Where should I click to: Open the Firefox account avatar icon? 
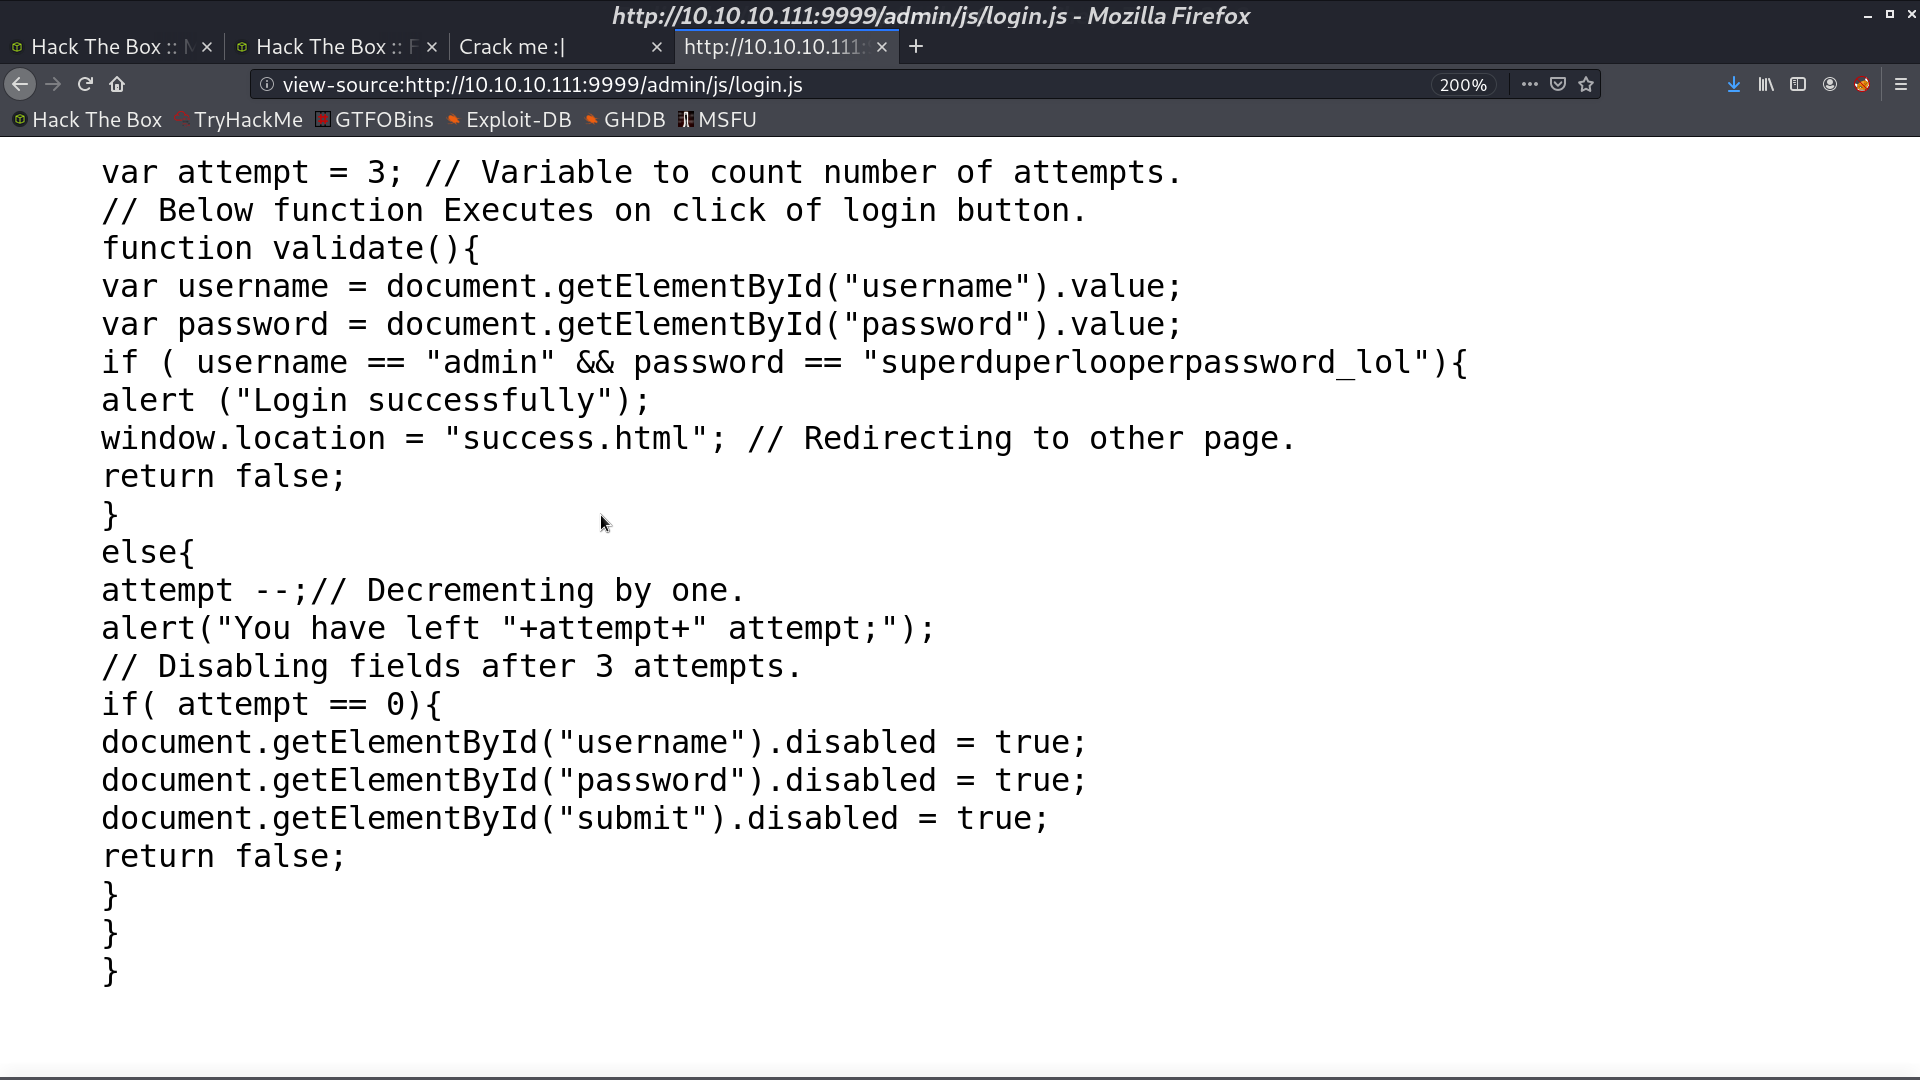click(1830, 85)
